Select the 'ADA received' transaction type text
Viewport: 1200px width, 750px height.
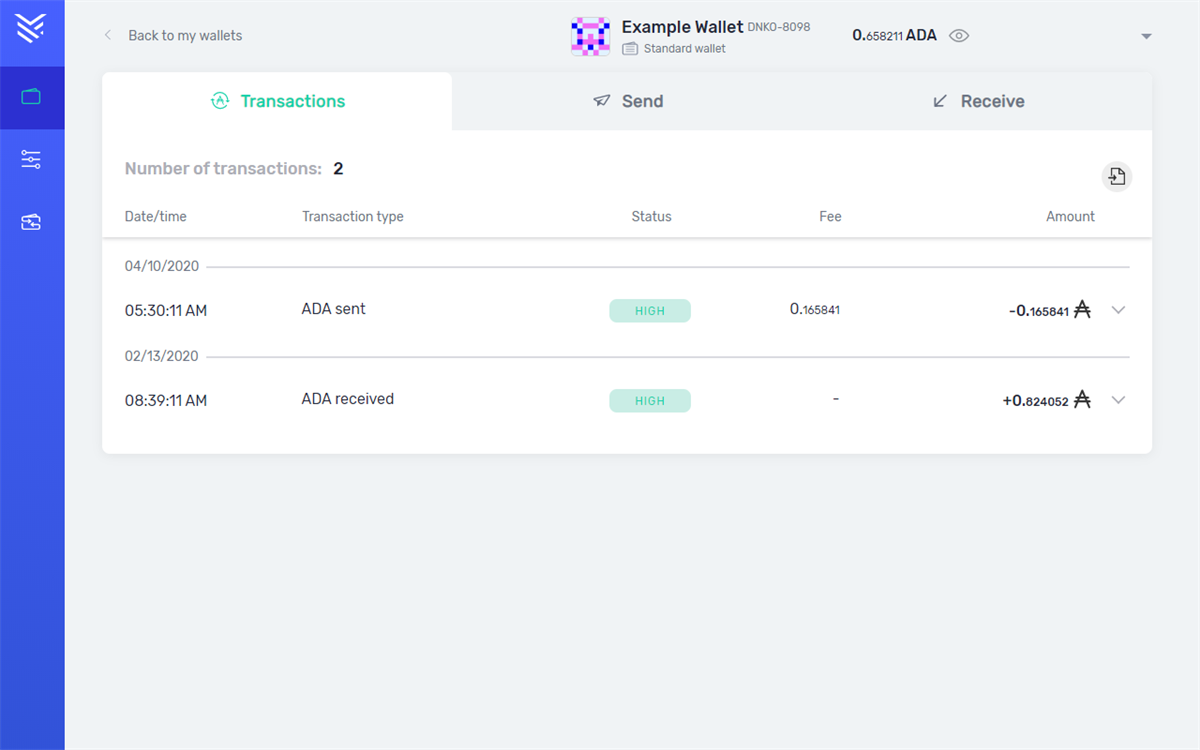[348, 399]
